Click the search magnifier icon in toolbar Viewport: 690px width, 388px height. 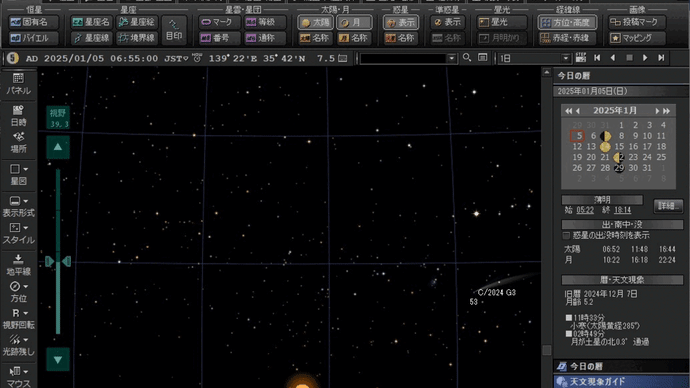[x=467, y=58]
